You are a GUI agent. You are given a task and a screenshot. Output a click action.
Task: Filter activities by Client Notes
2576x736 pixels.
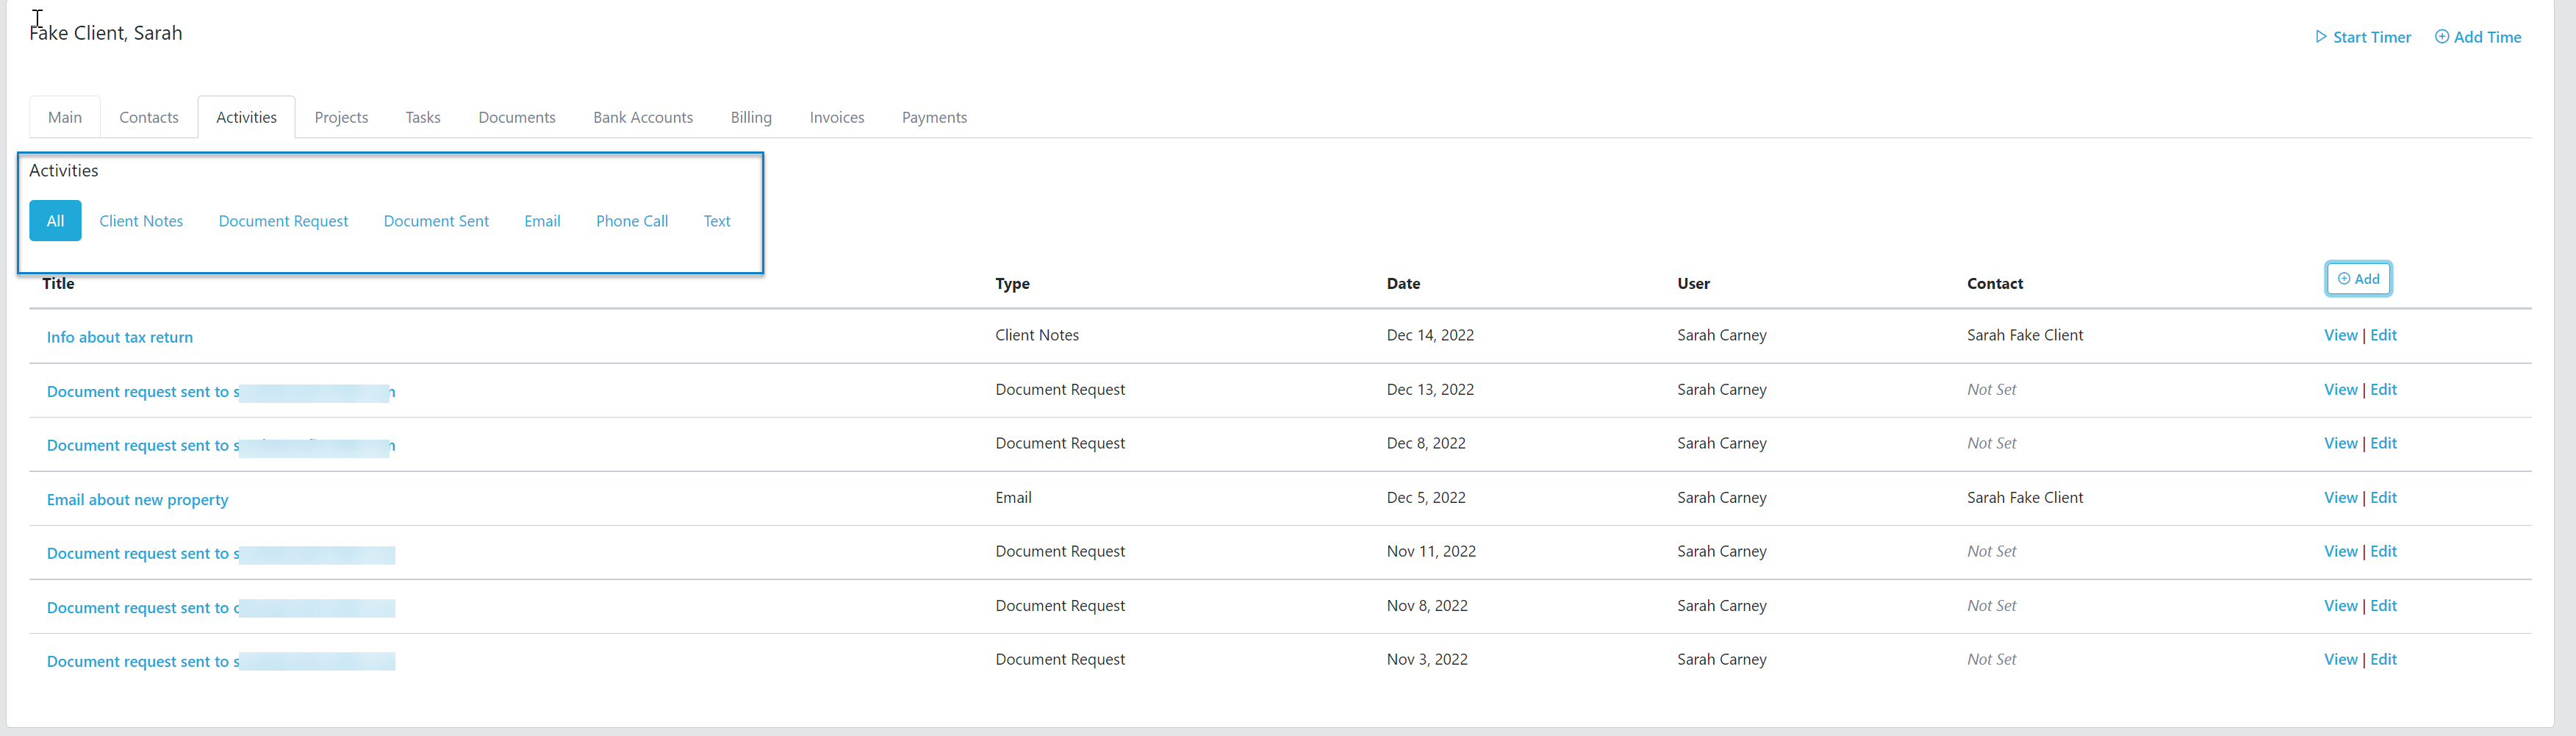pos(141,220)
